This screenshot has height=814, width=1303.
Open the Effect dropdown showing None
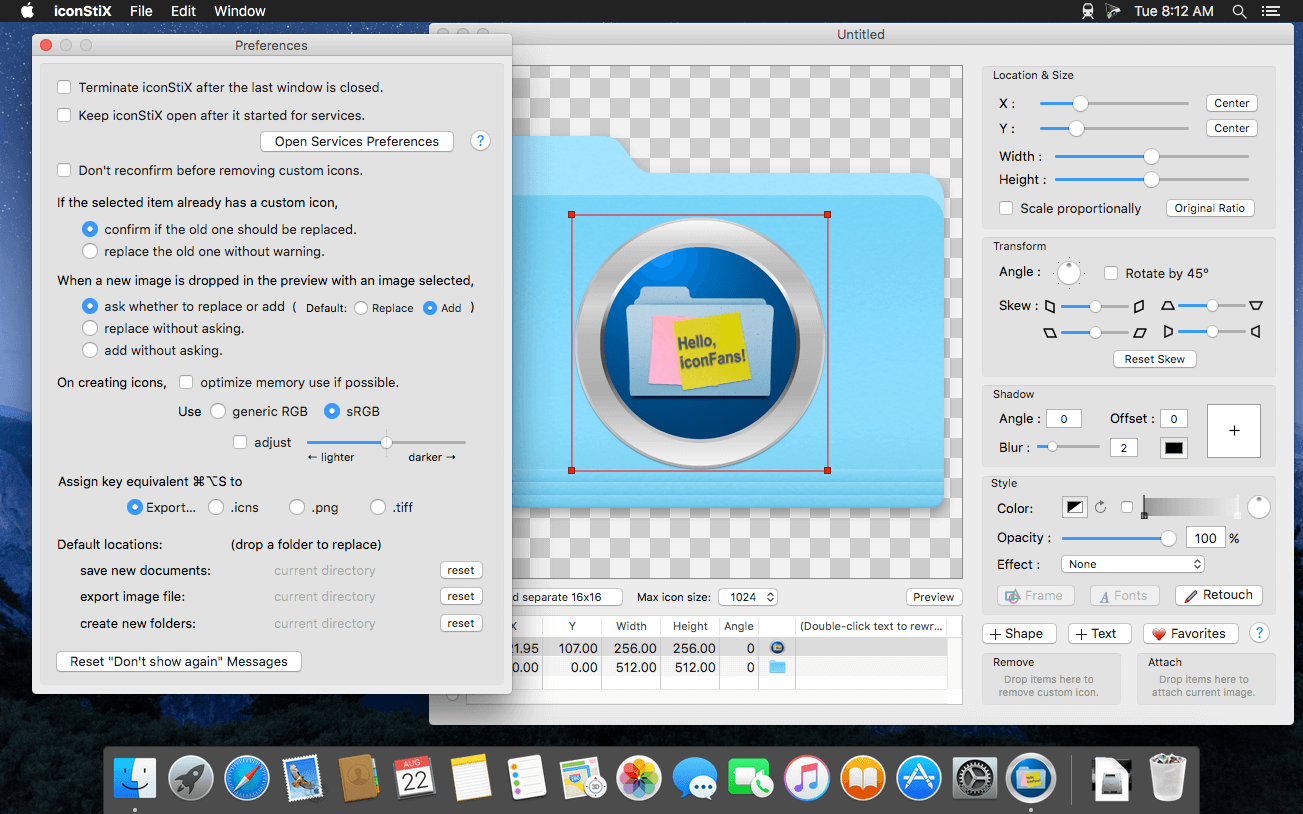(x=1133, y=564)
